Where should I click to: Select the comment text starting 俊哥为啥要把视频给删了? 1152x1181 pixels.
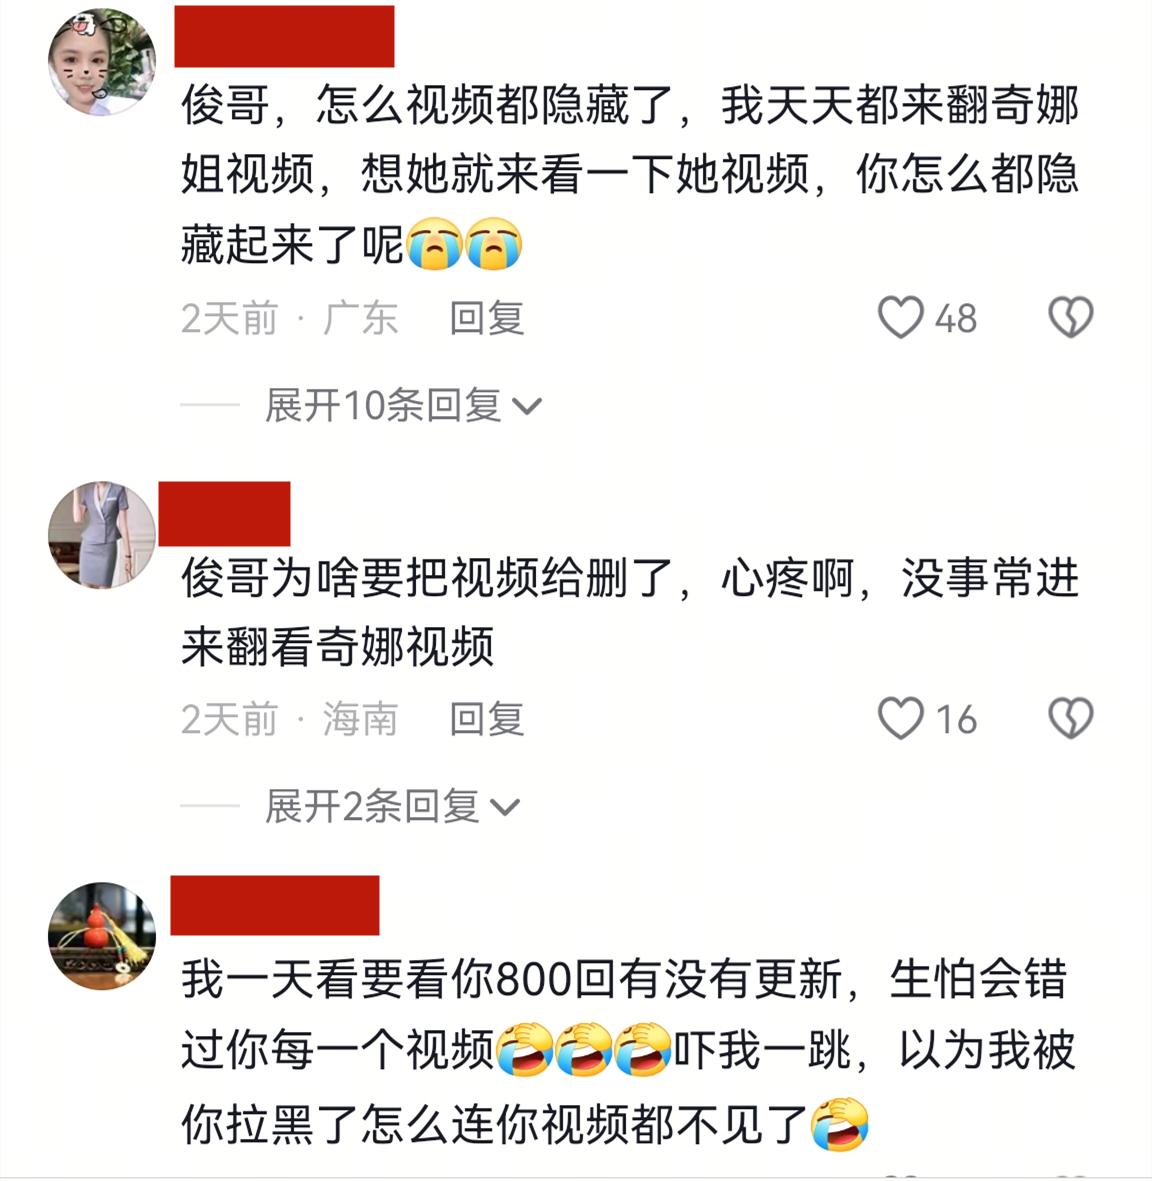pyautogui.click(x=630, y=612)
